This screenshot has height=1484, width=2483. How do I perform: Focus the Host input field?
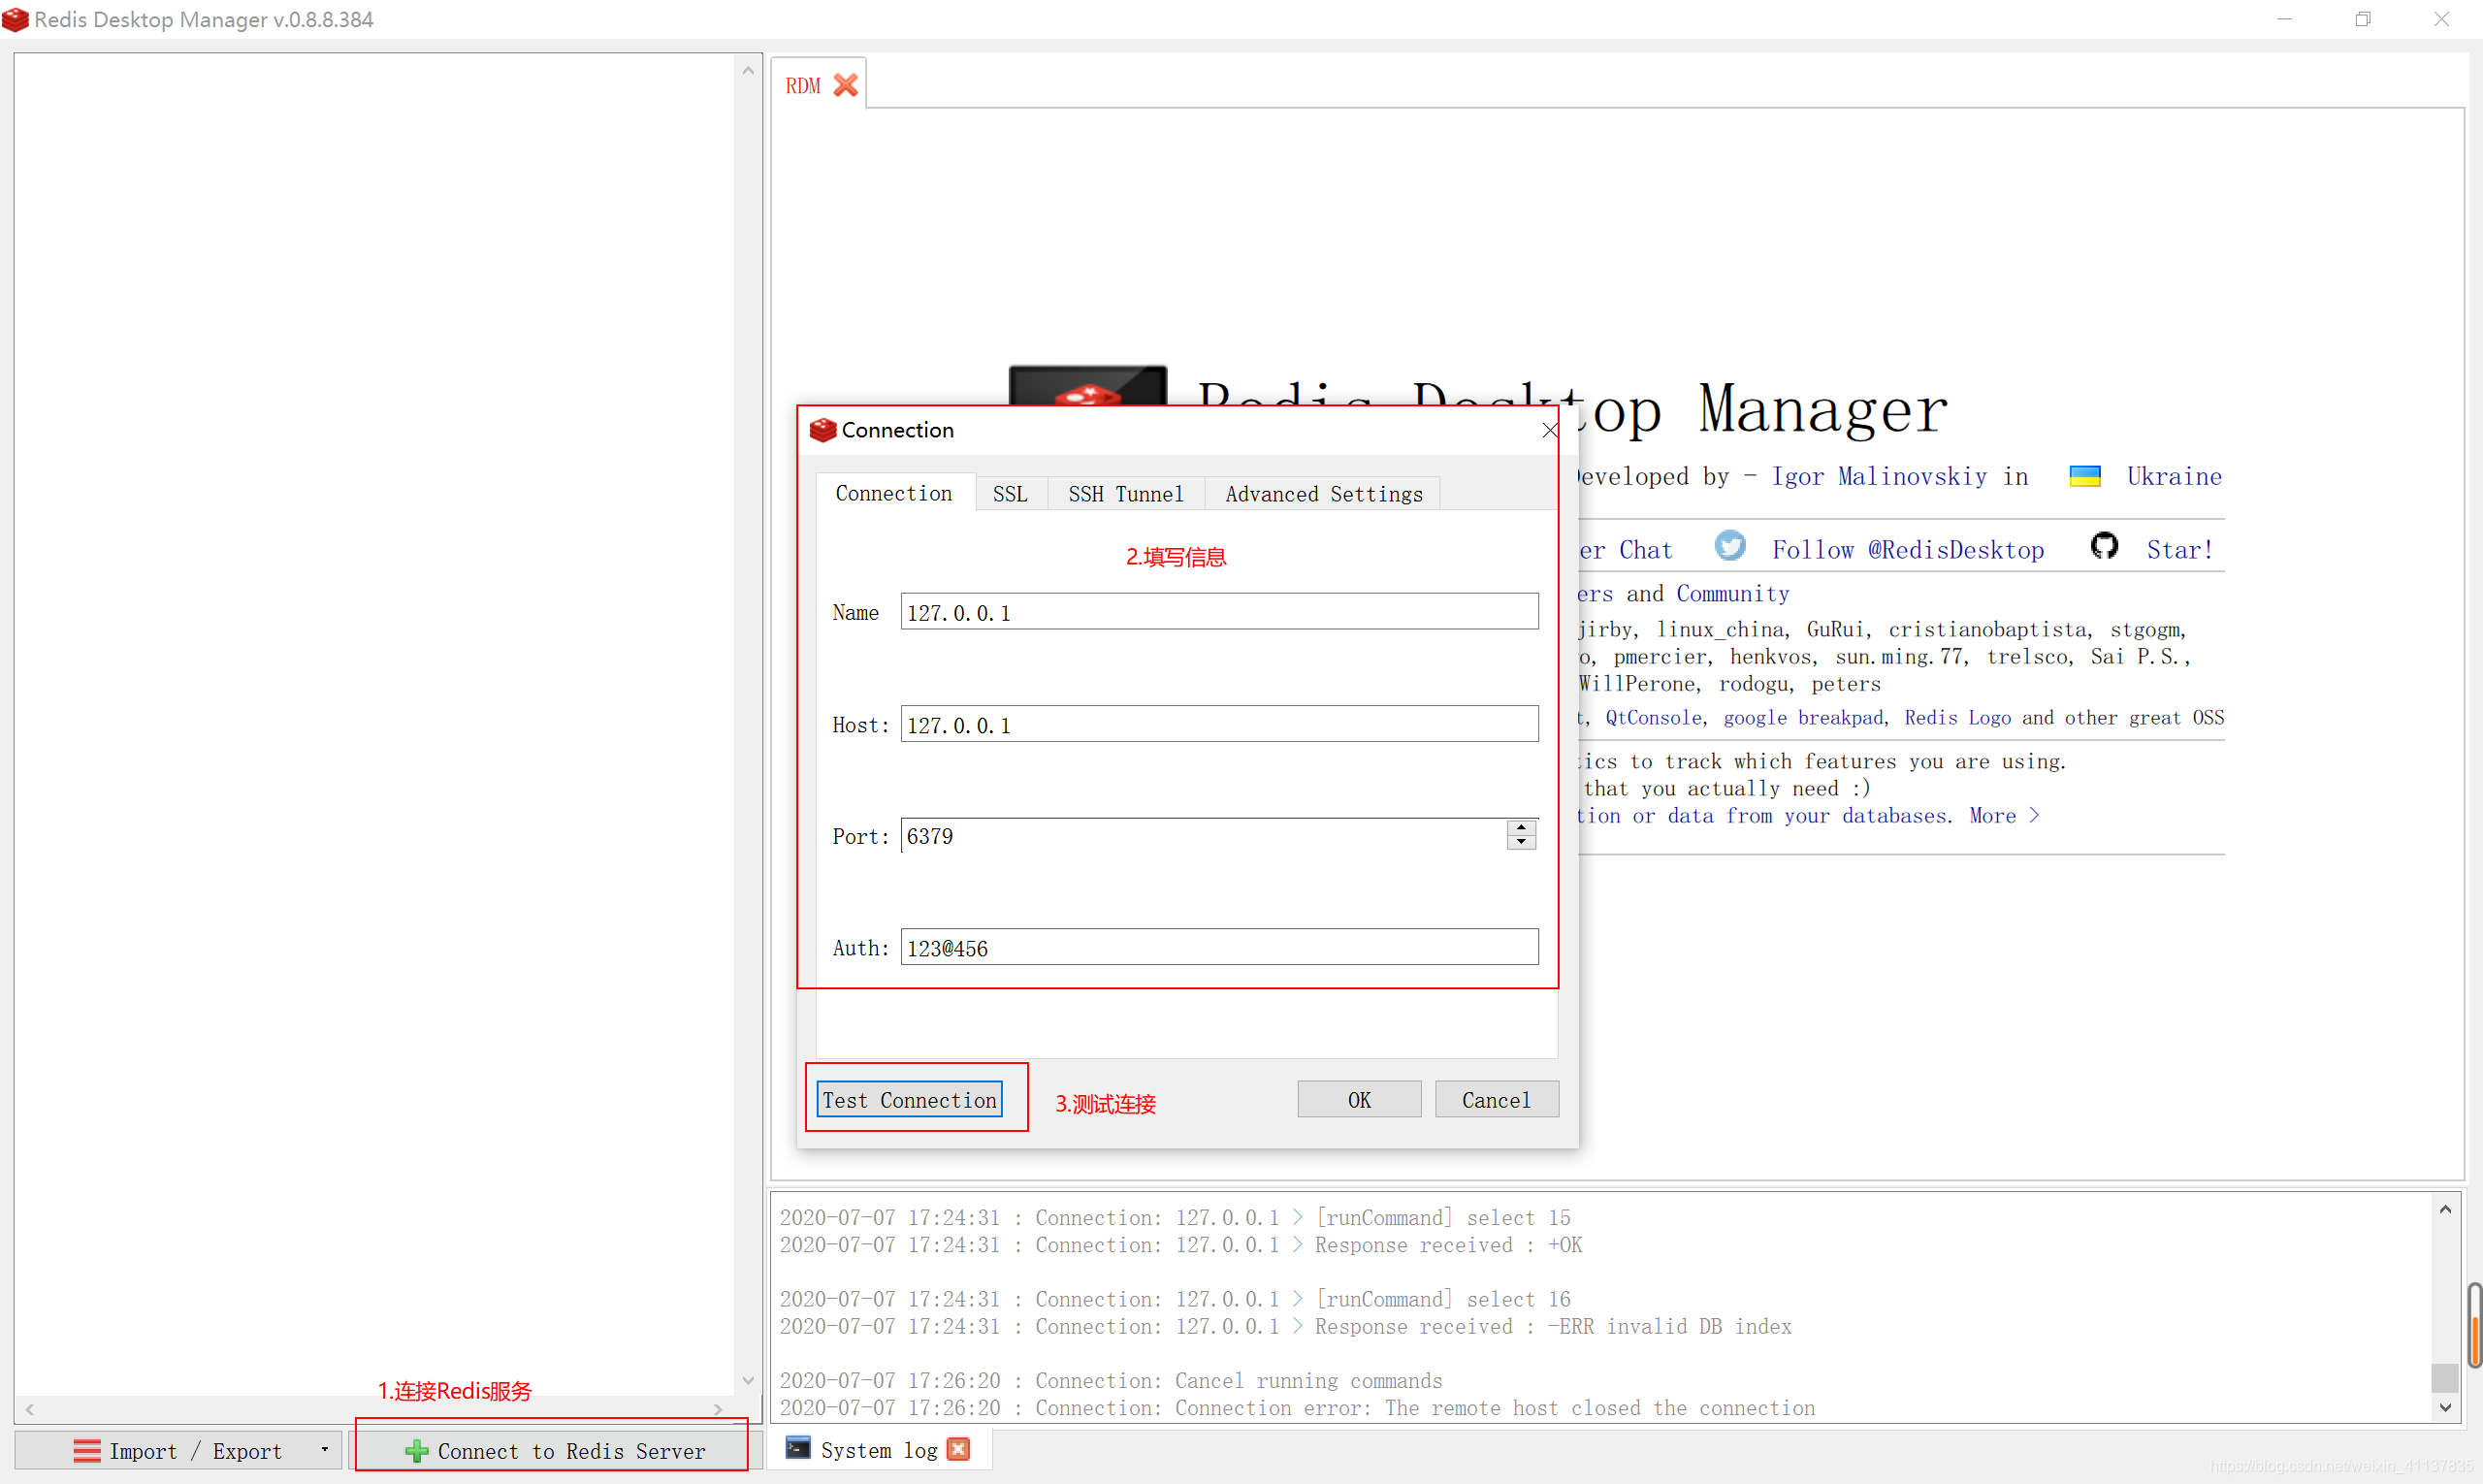[x=1218, y=723]
